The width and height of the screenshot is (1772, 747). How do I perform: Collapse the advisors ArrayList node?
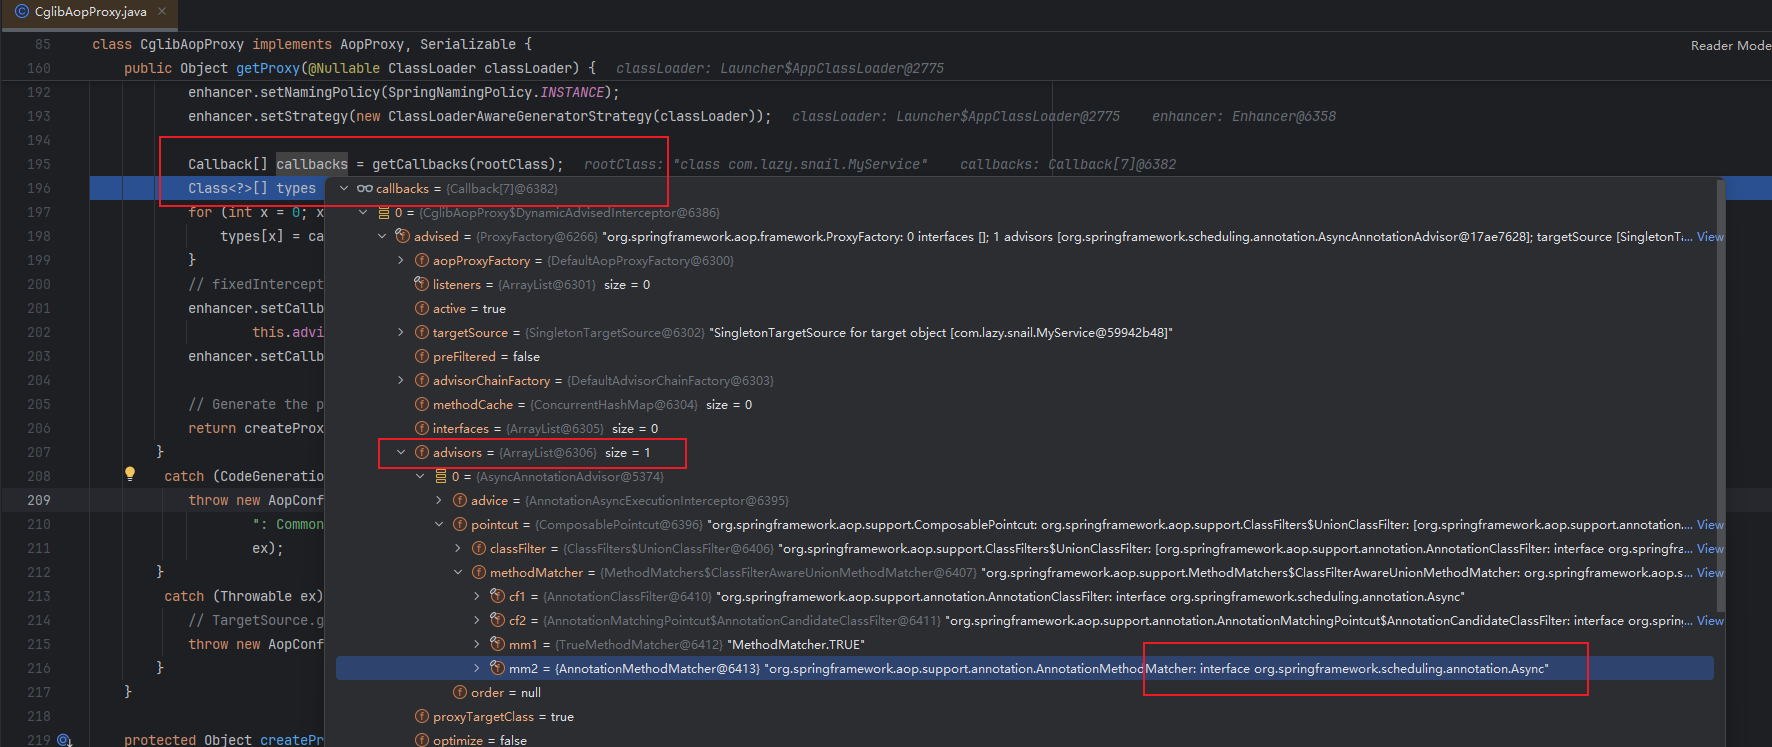coord(401,452)
